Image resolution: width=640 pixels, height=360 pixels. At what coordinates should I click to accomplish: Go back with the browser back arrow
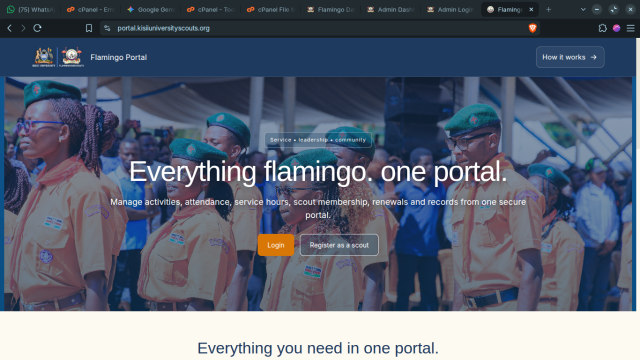coord(9,28)
